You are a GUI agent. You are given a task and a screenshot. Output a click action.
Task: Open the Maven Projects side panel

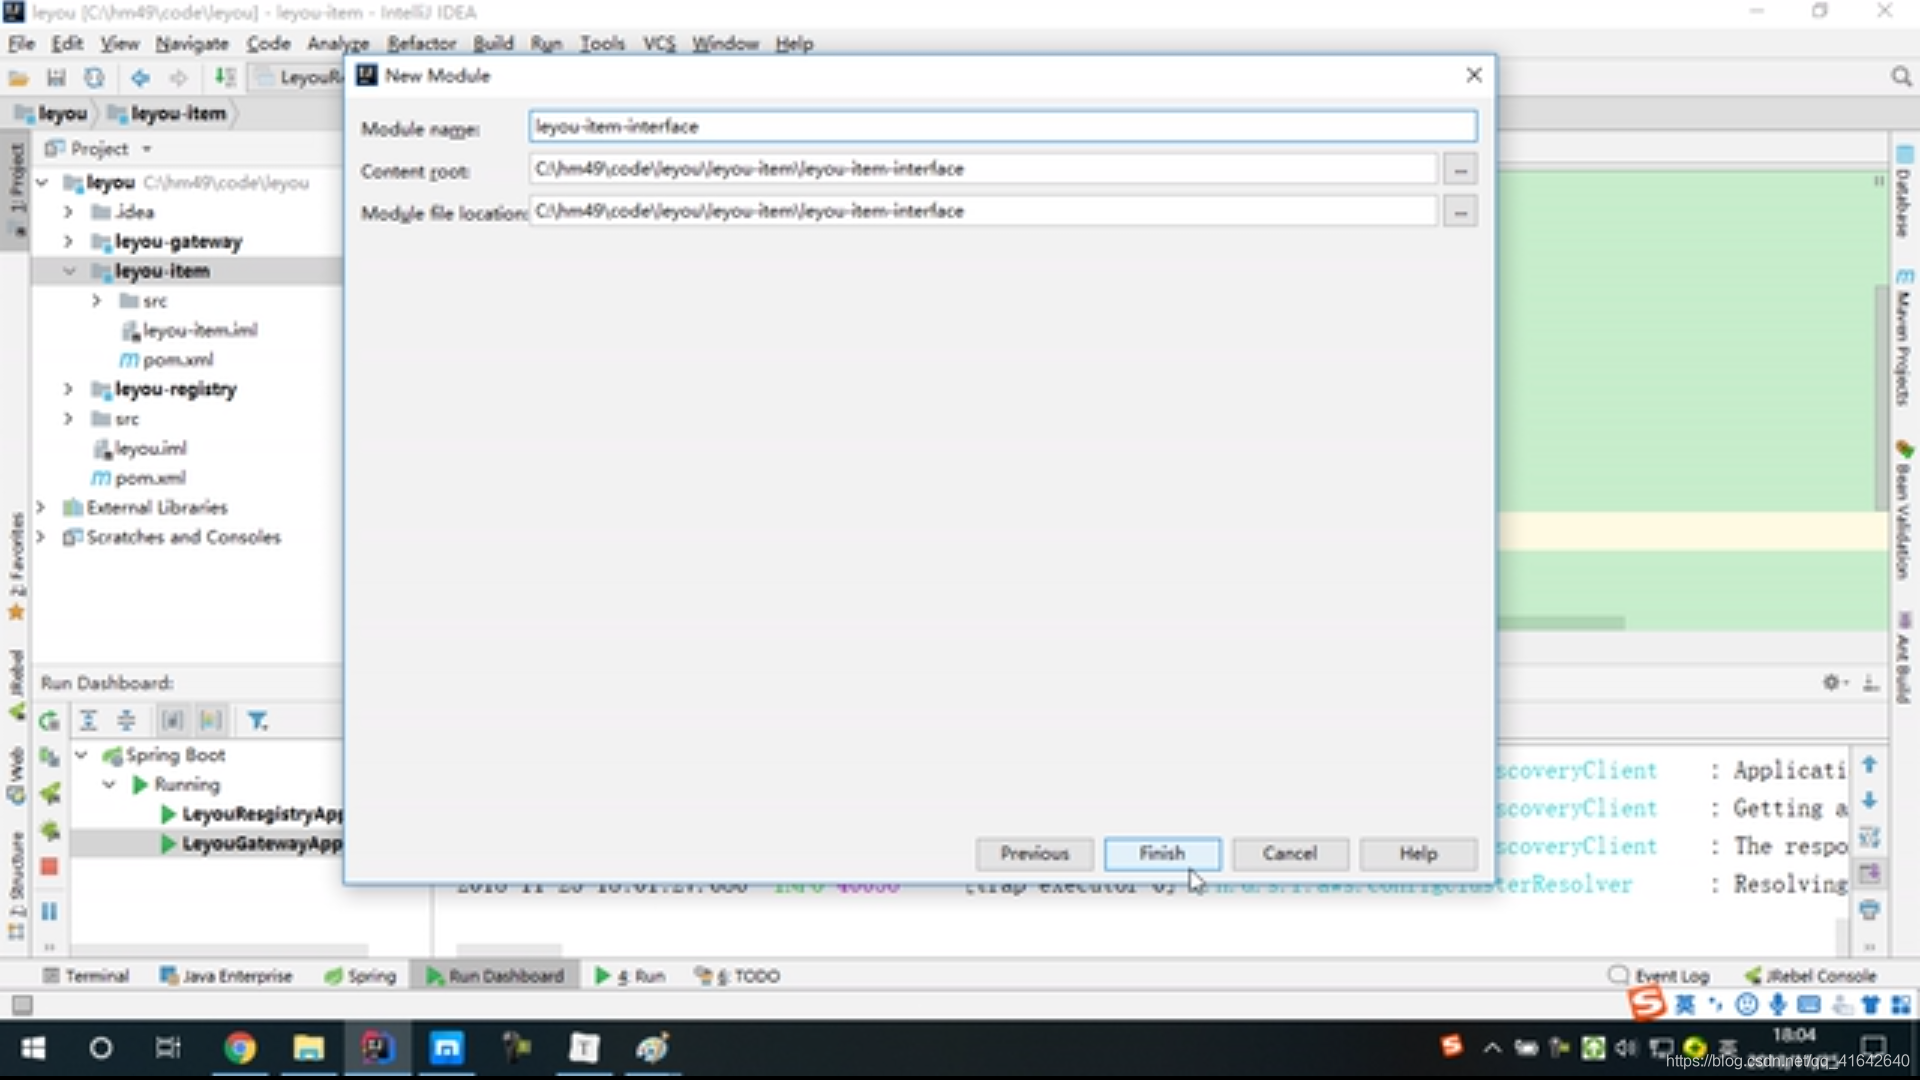(1903, 337)
